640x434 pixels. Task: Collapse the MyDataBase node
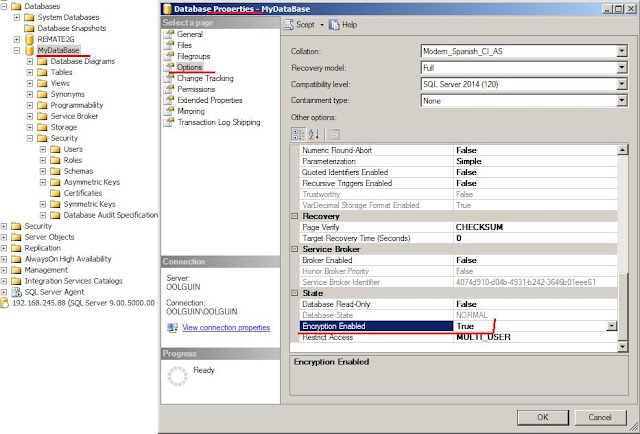[x=17, y=50]
